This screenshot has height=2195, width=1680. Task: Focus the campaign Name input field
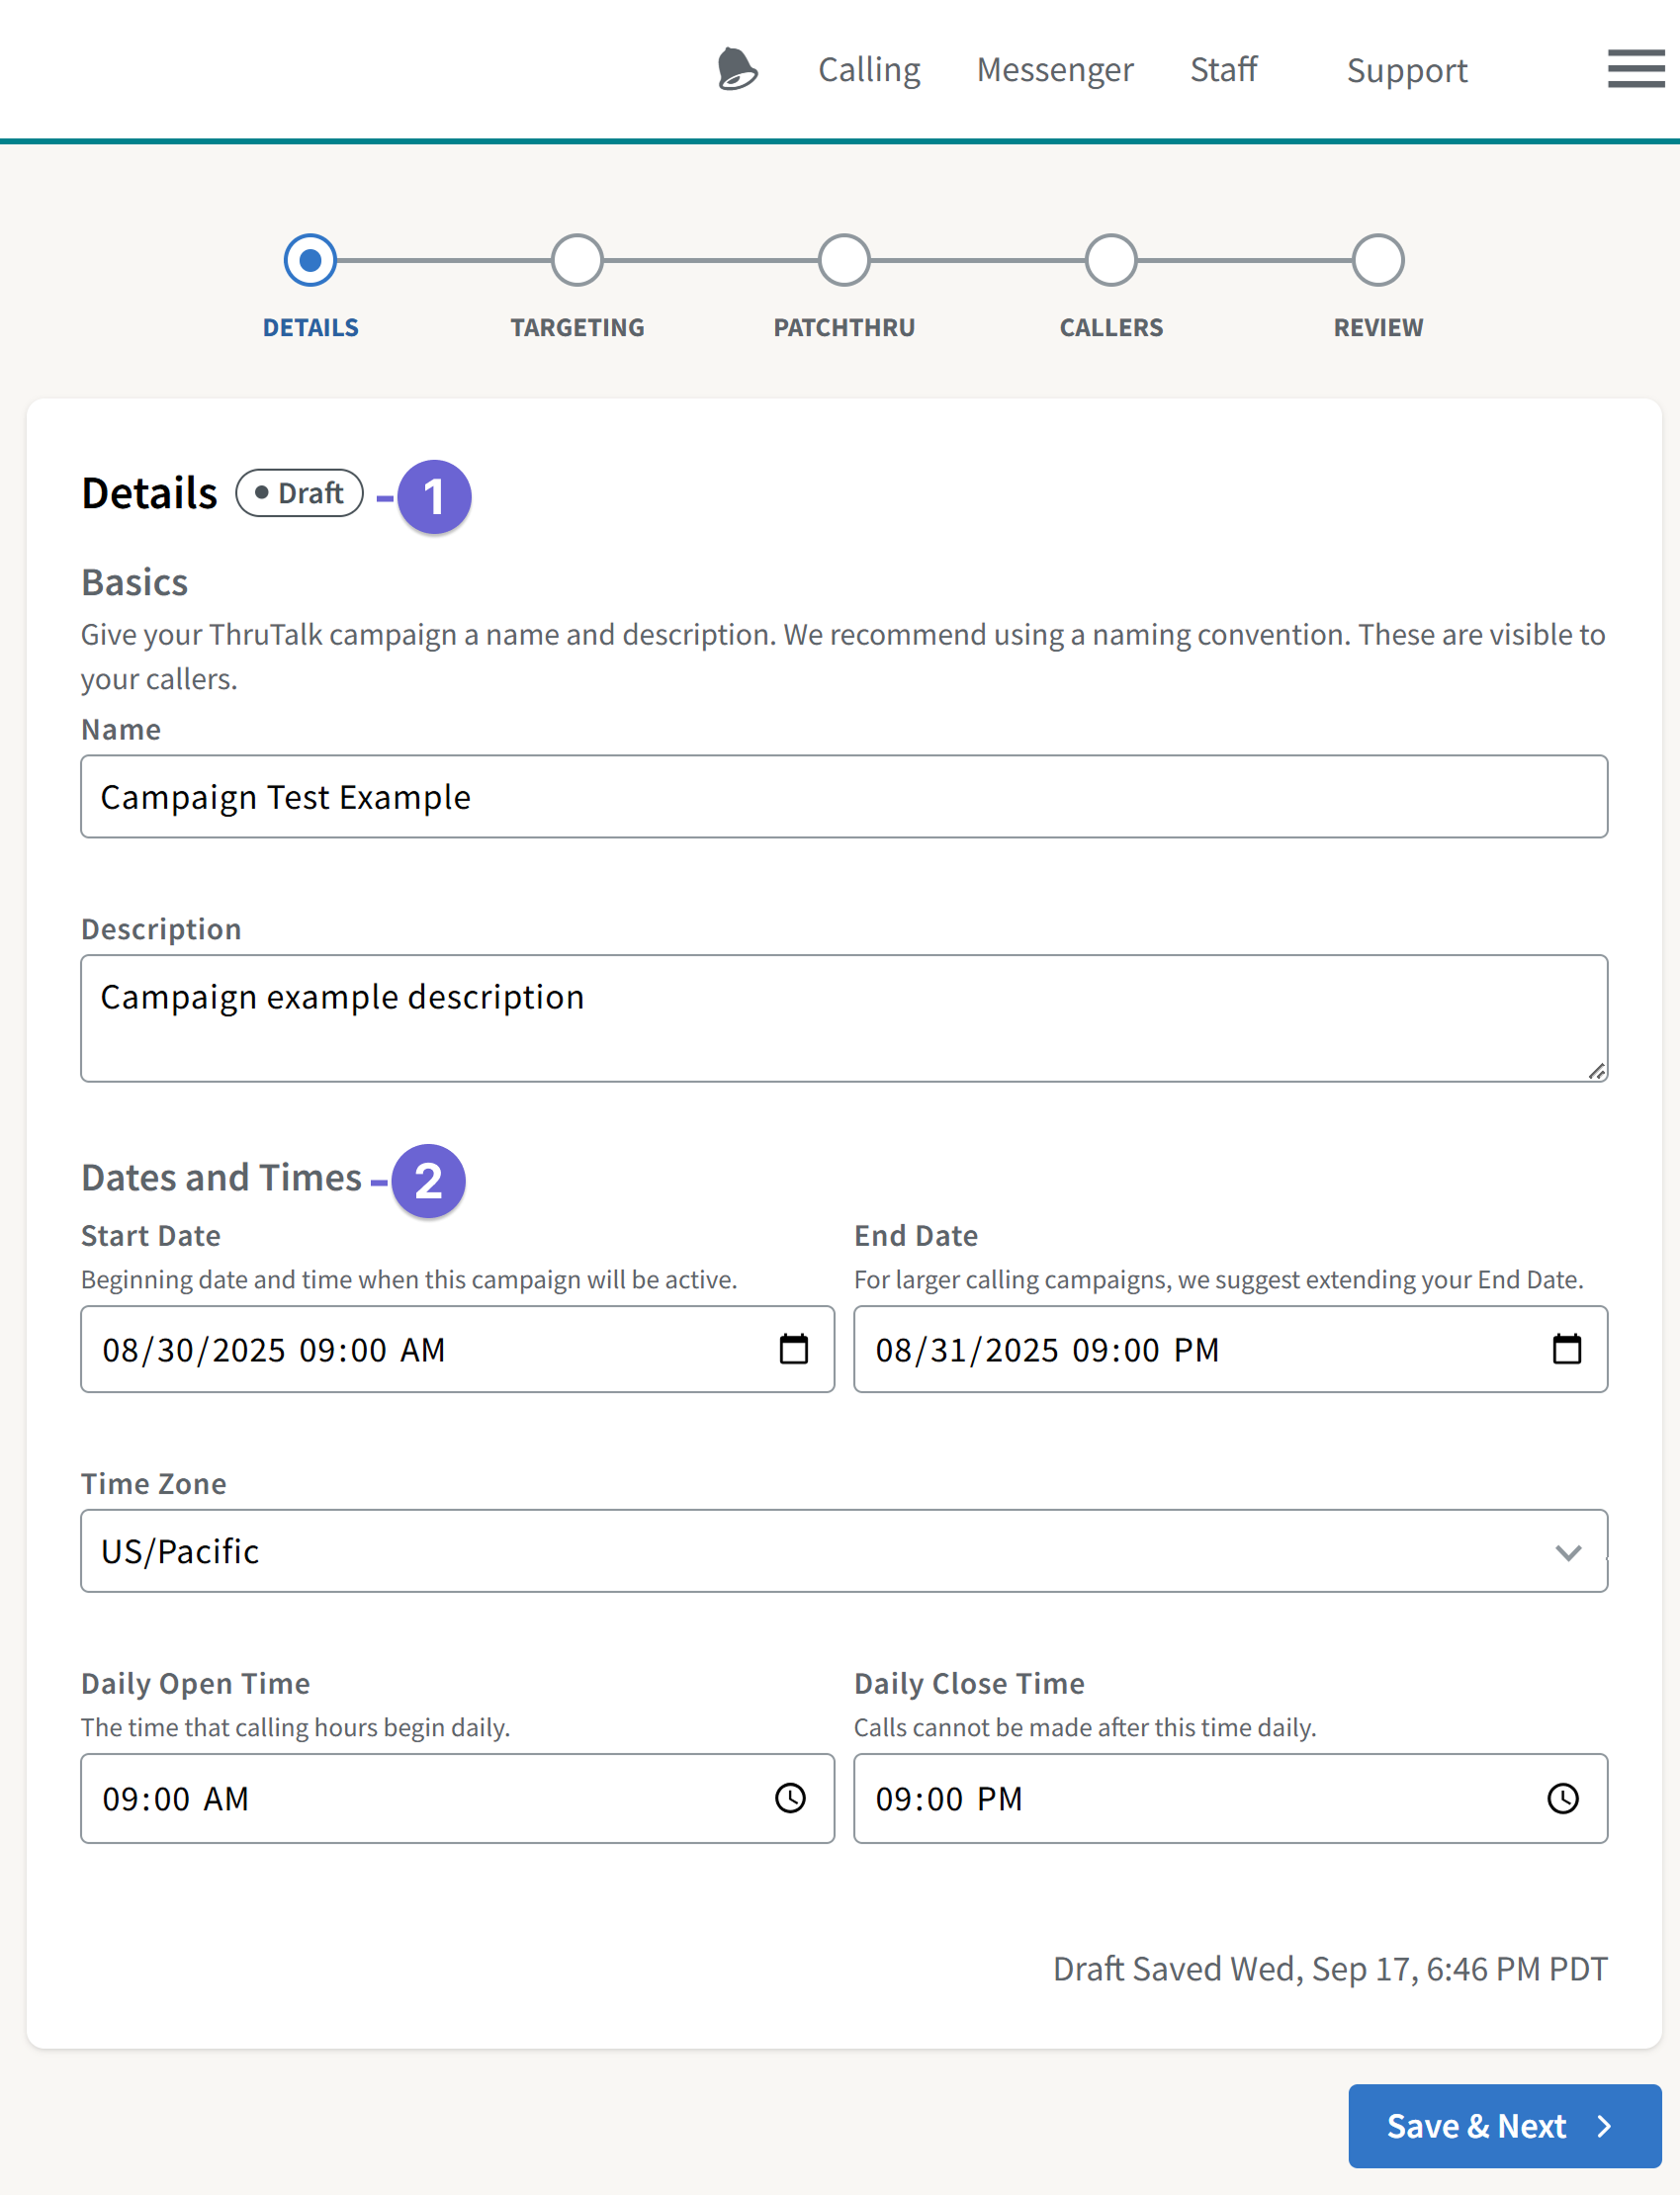pyautogui.click(x=844, y=796)
